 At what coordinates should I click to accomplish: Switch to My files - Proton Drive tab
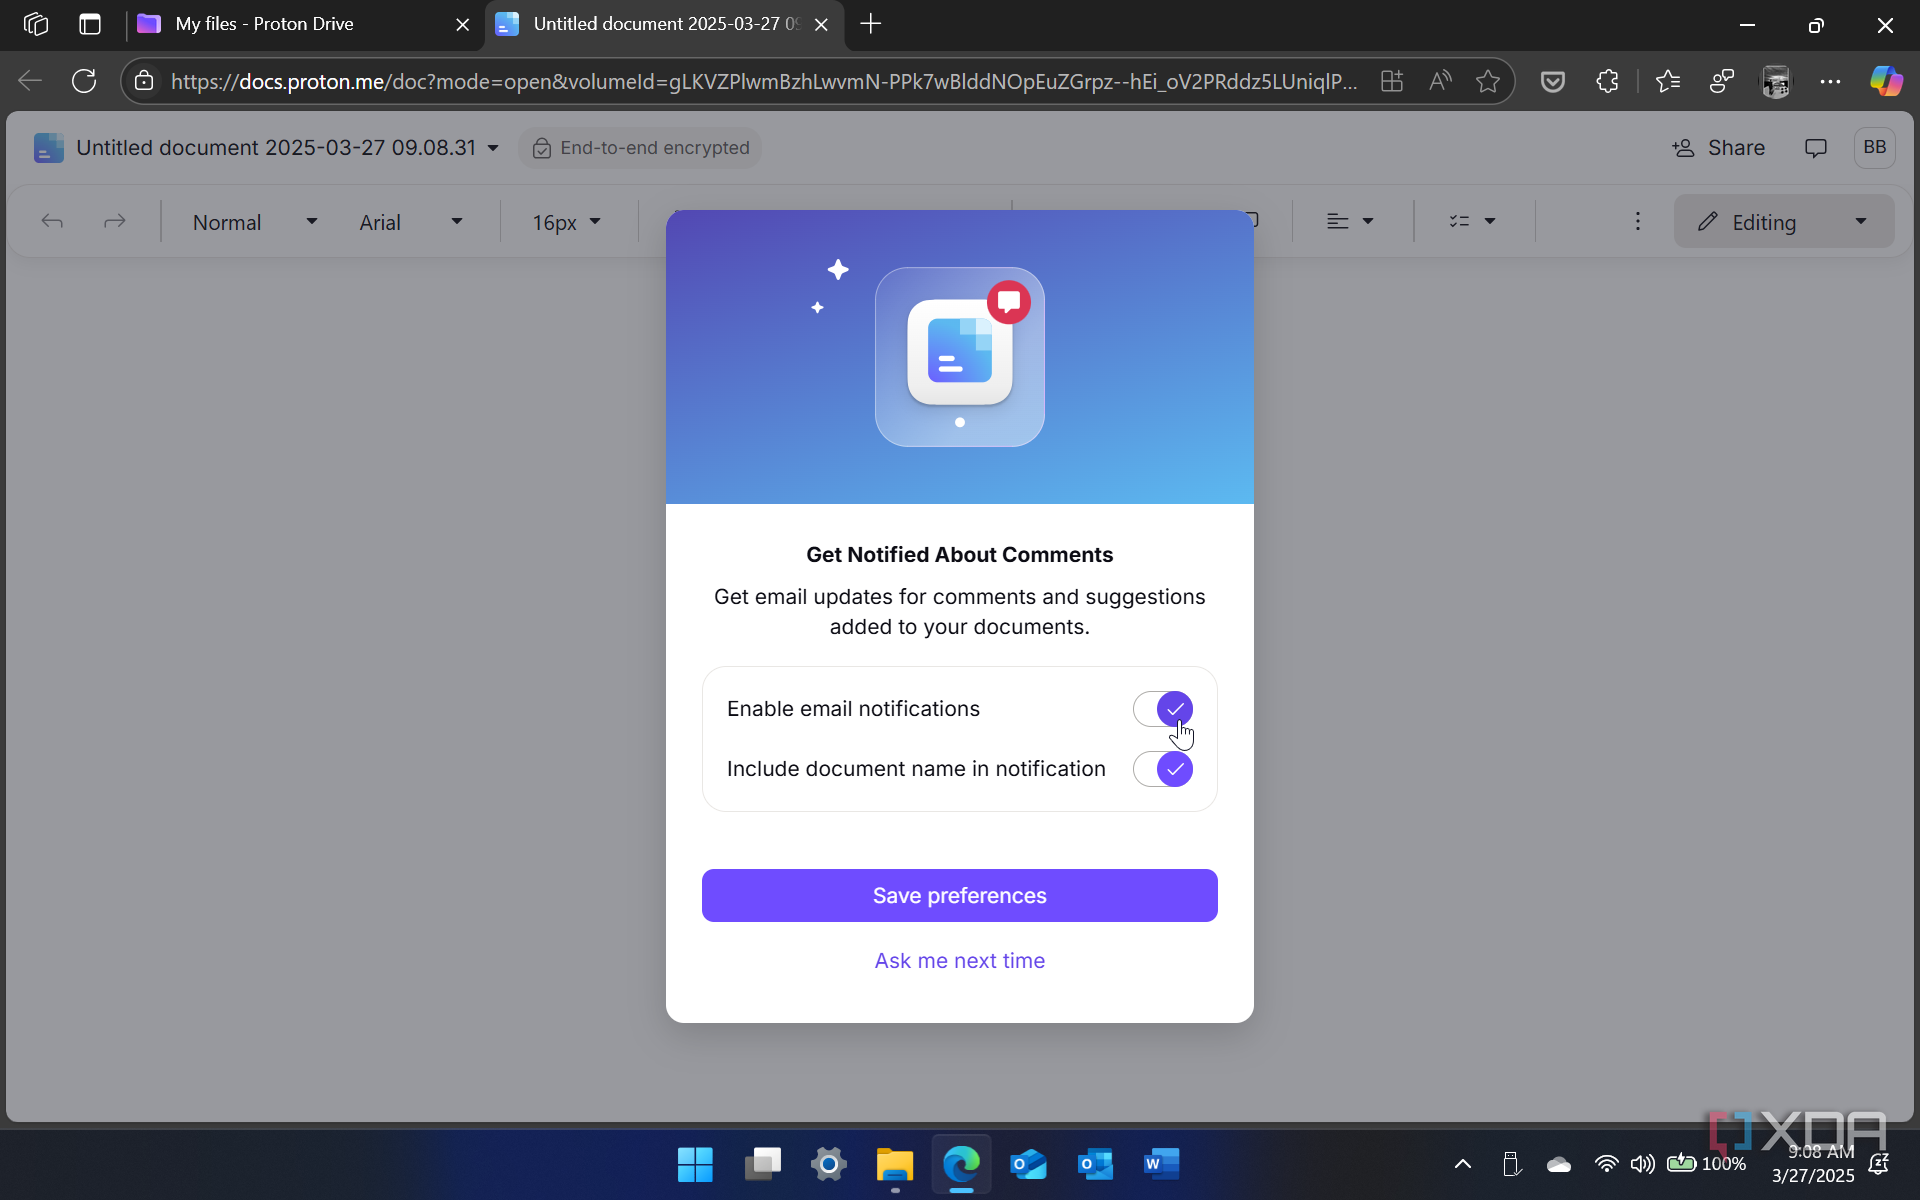click(x=265, y=24)
